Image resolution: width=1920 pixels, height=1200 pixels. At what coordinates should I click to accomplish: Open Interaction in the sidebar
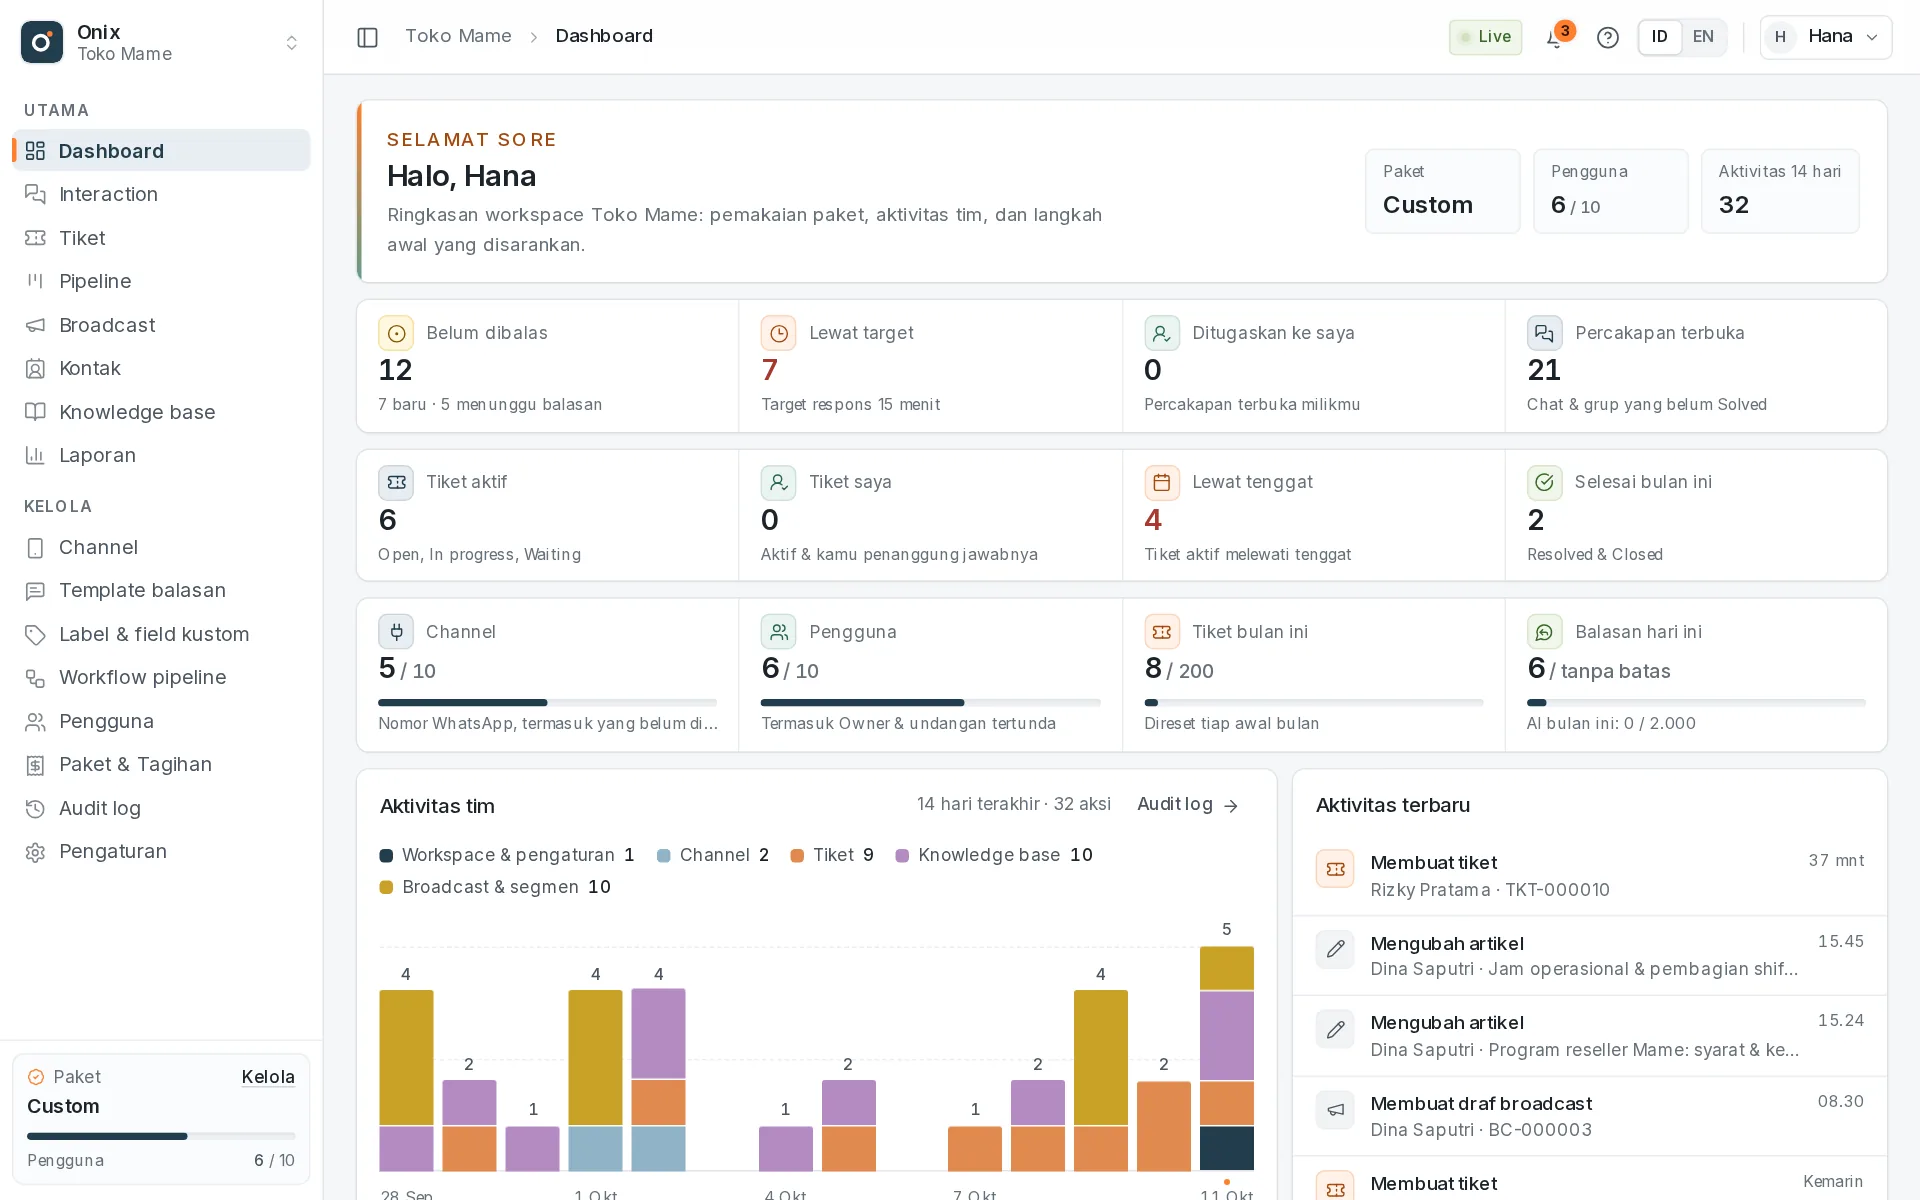tap(161, 194)
